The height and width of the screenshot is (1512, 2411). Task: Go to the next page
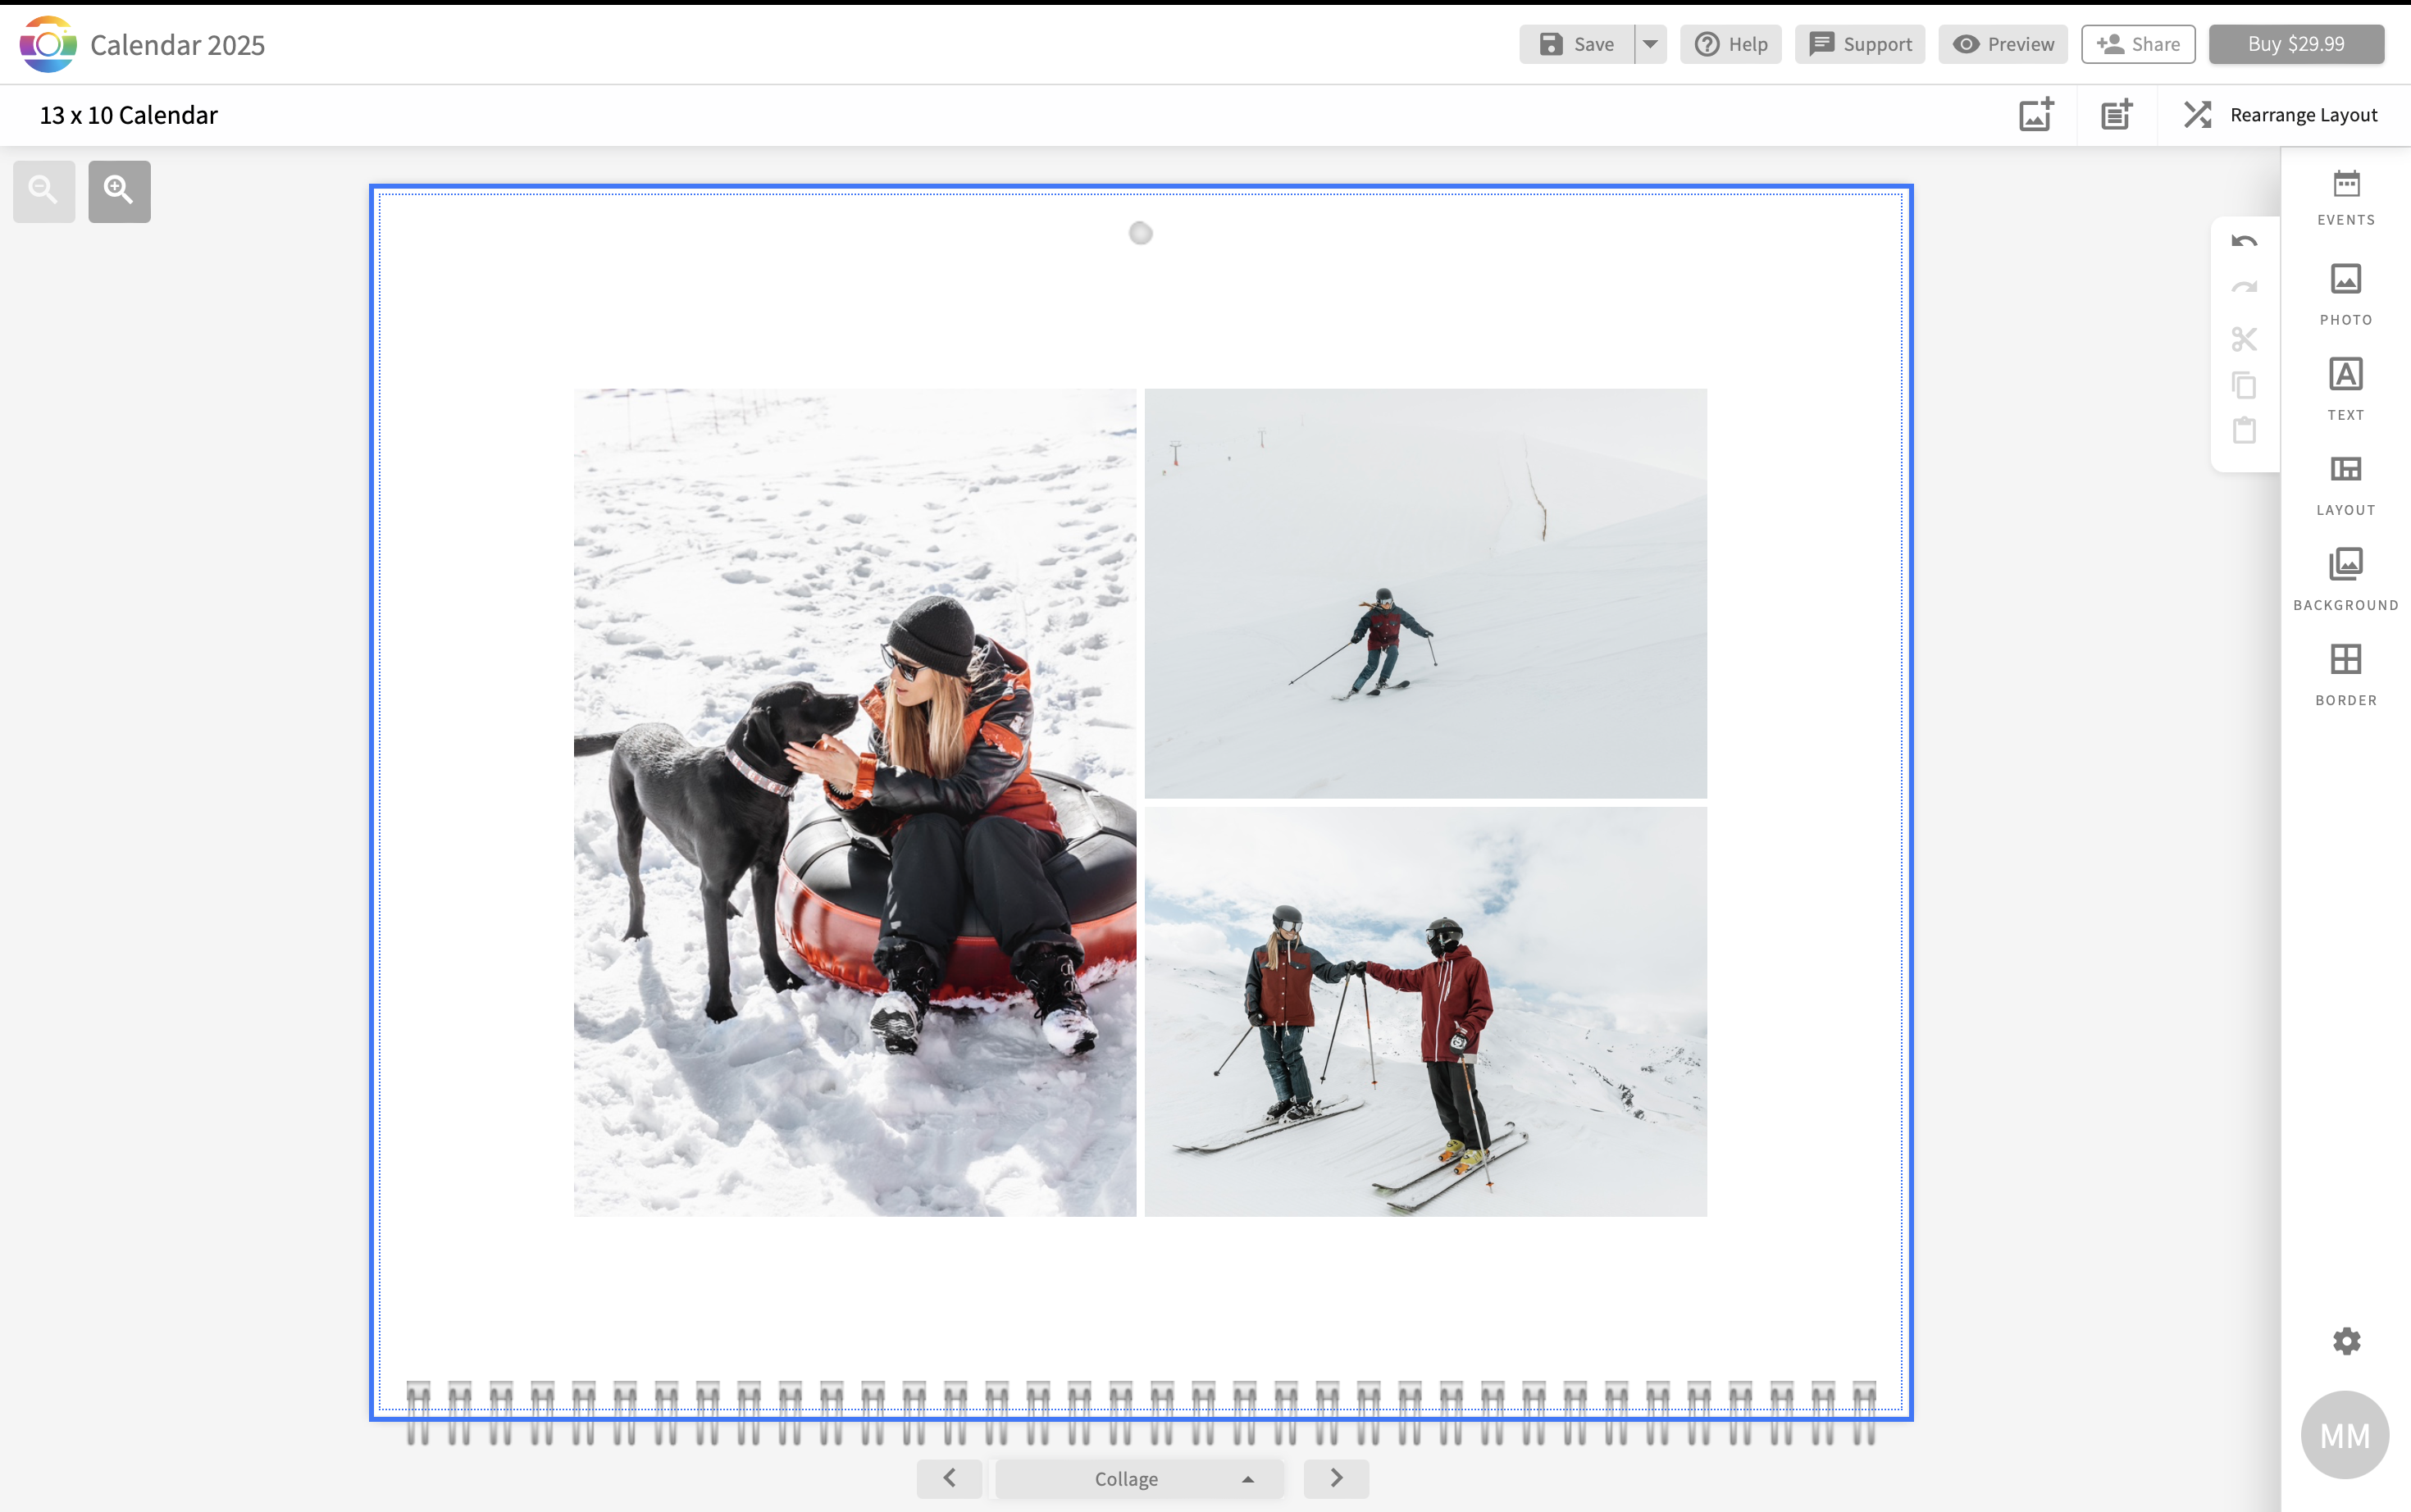[1336, 1478]
